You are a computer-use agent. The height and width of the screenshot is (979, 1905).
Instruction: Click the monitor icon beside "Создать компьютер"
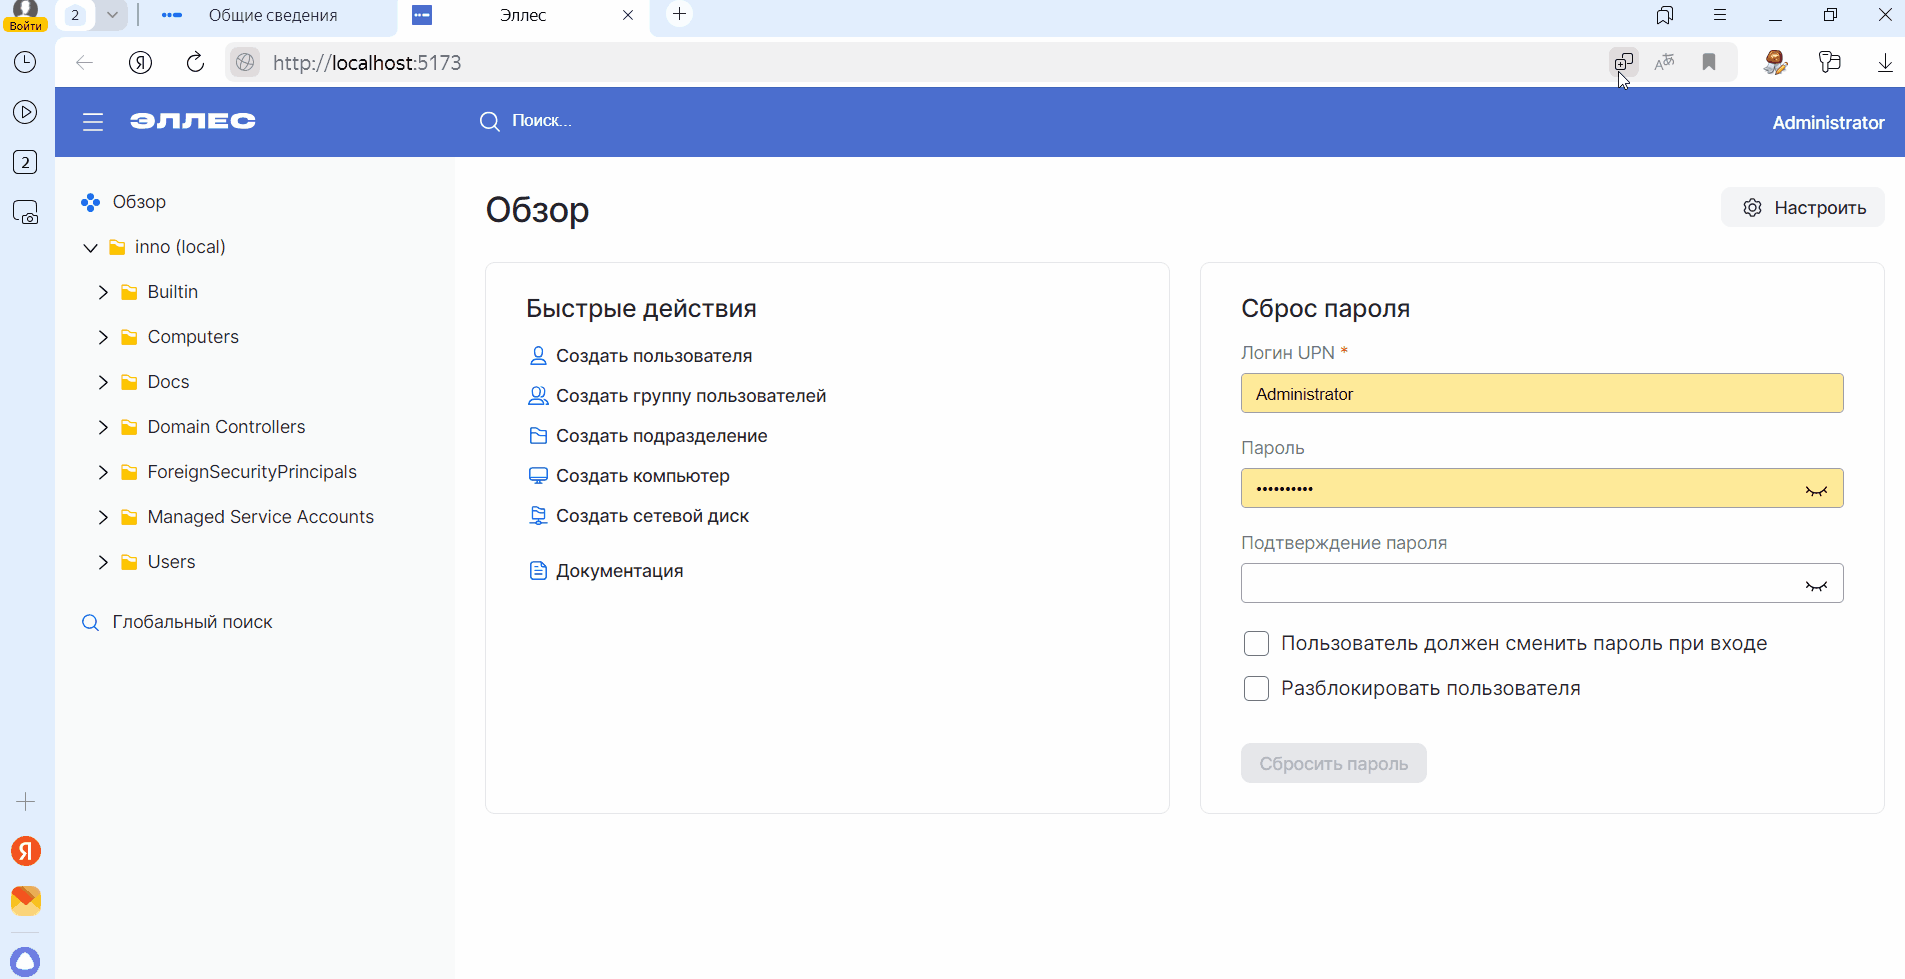pos(539,475)
